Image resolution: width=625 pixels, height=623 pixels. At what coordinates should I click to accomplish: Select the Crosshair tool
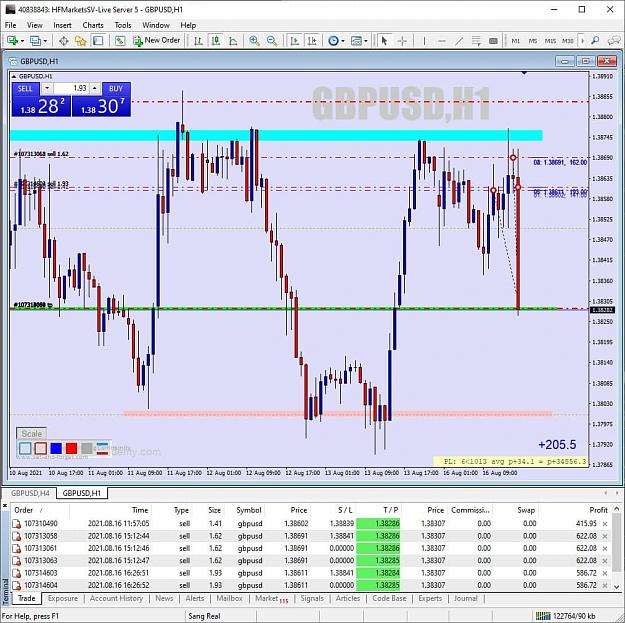(x=402, y=41)
